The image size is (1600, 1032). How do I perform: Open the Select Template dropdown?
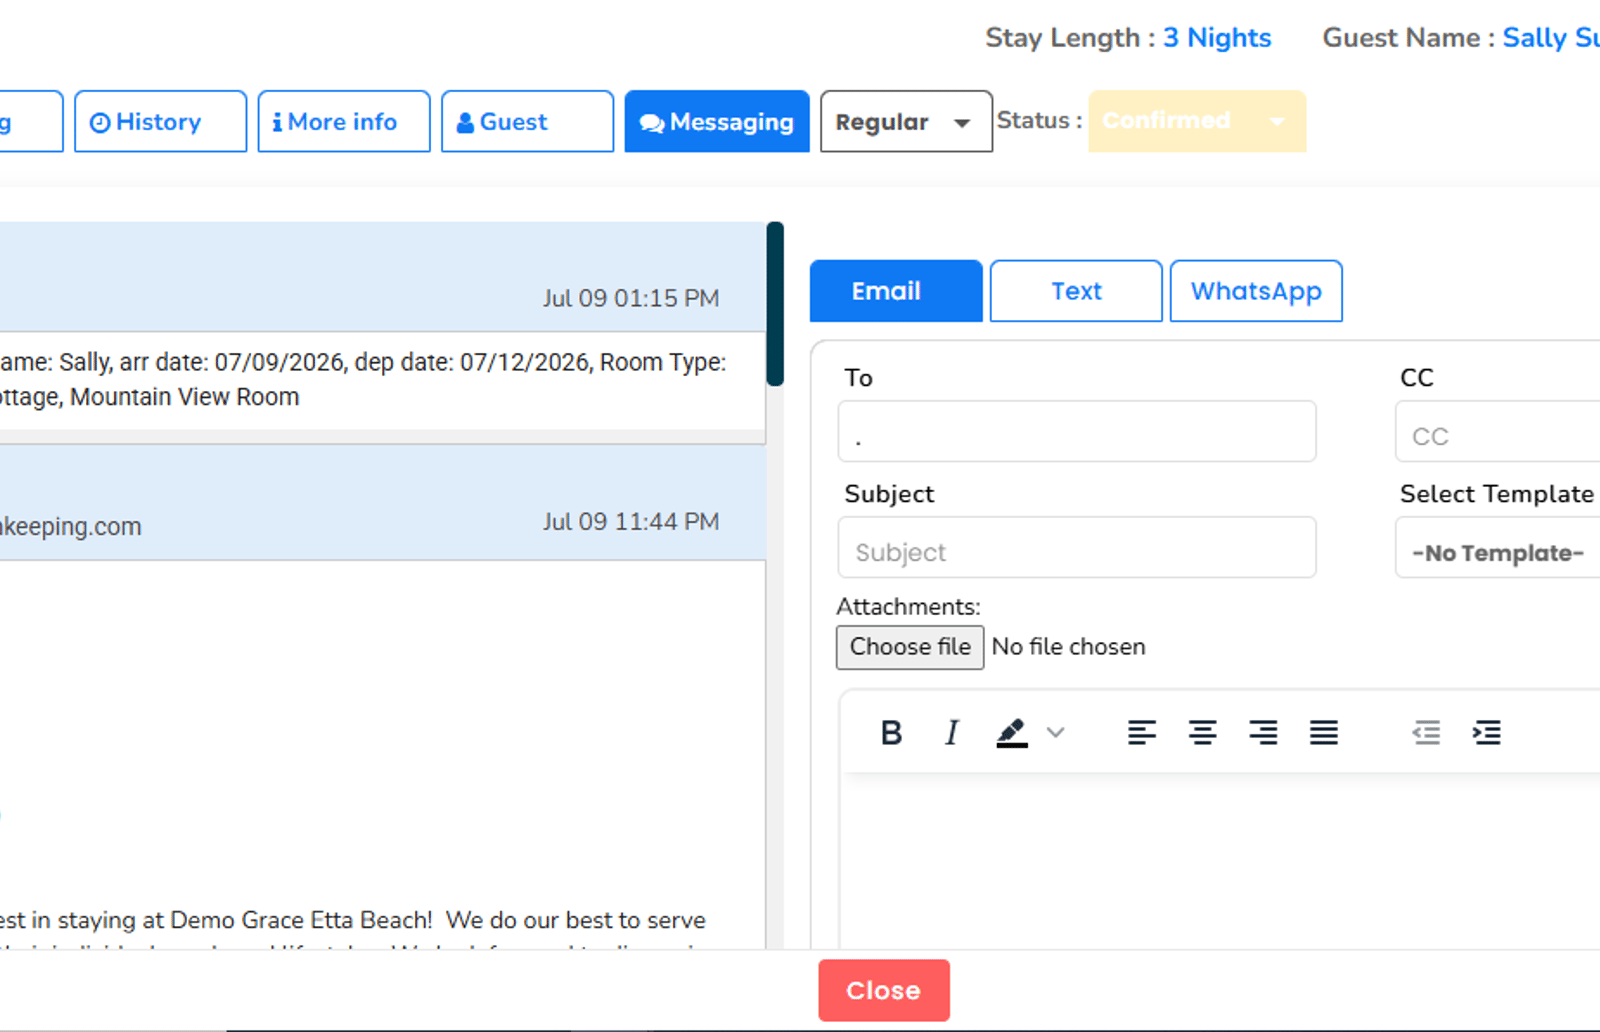click(x=1498, y=548)
